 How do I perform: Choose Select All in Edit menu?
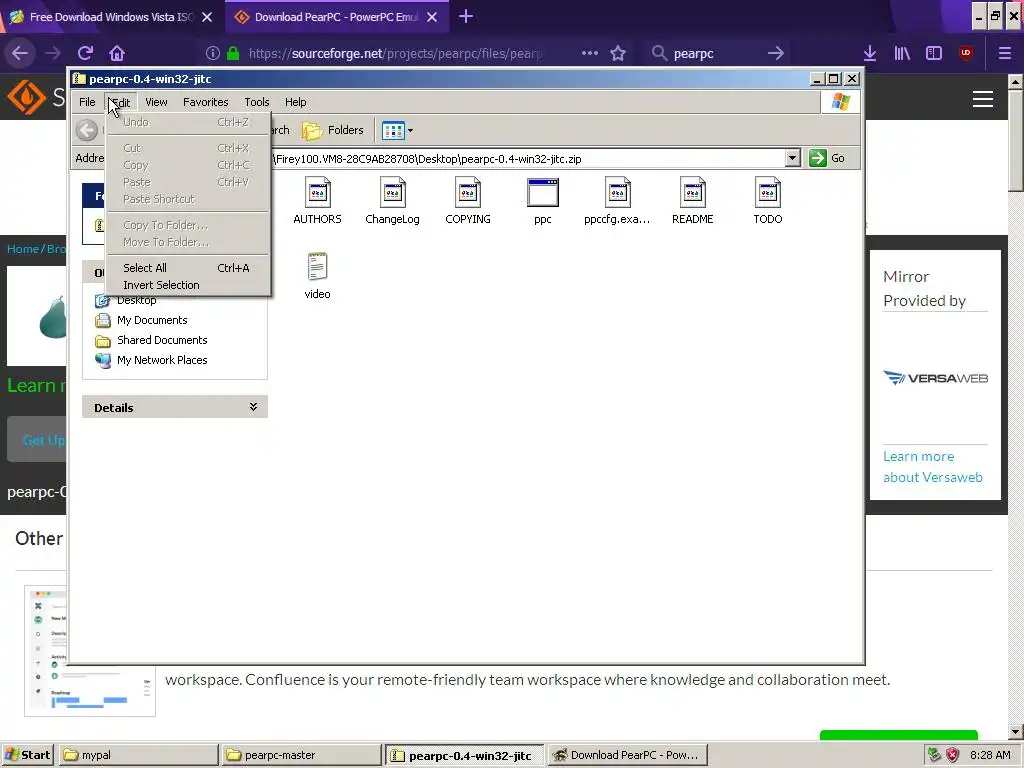point(187,268)
